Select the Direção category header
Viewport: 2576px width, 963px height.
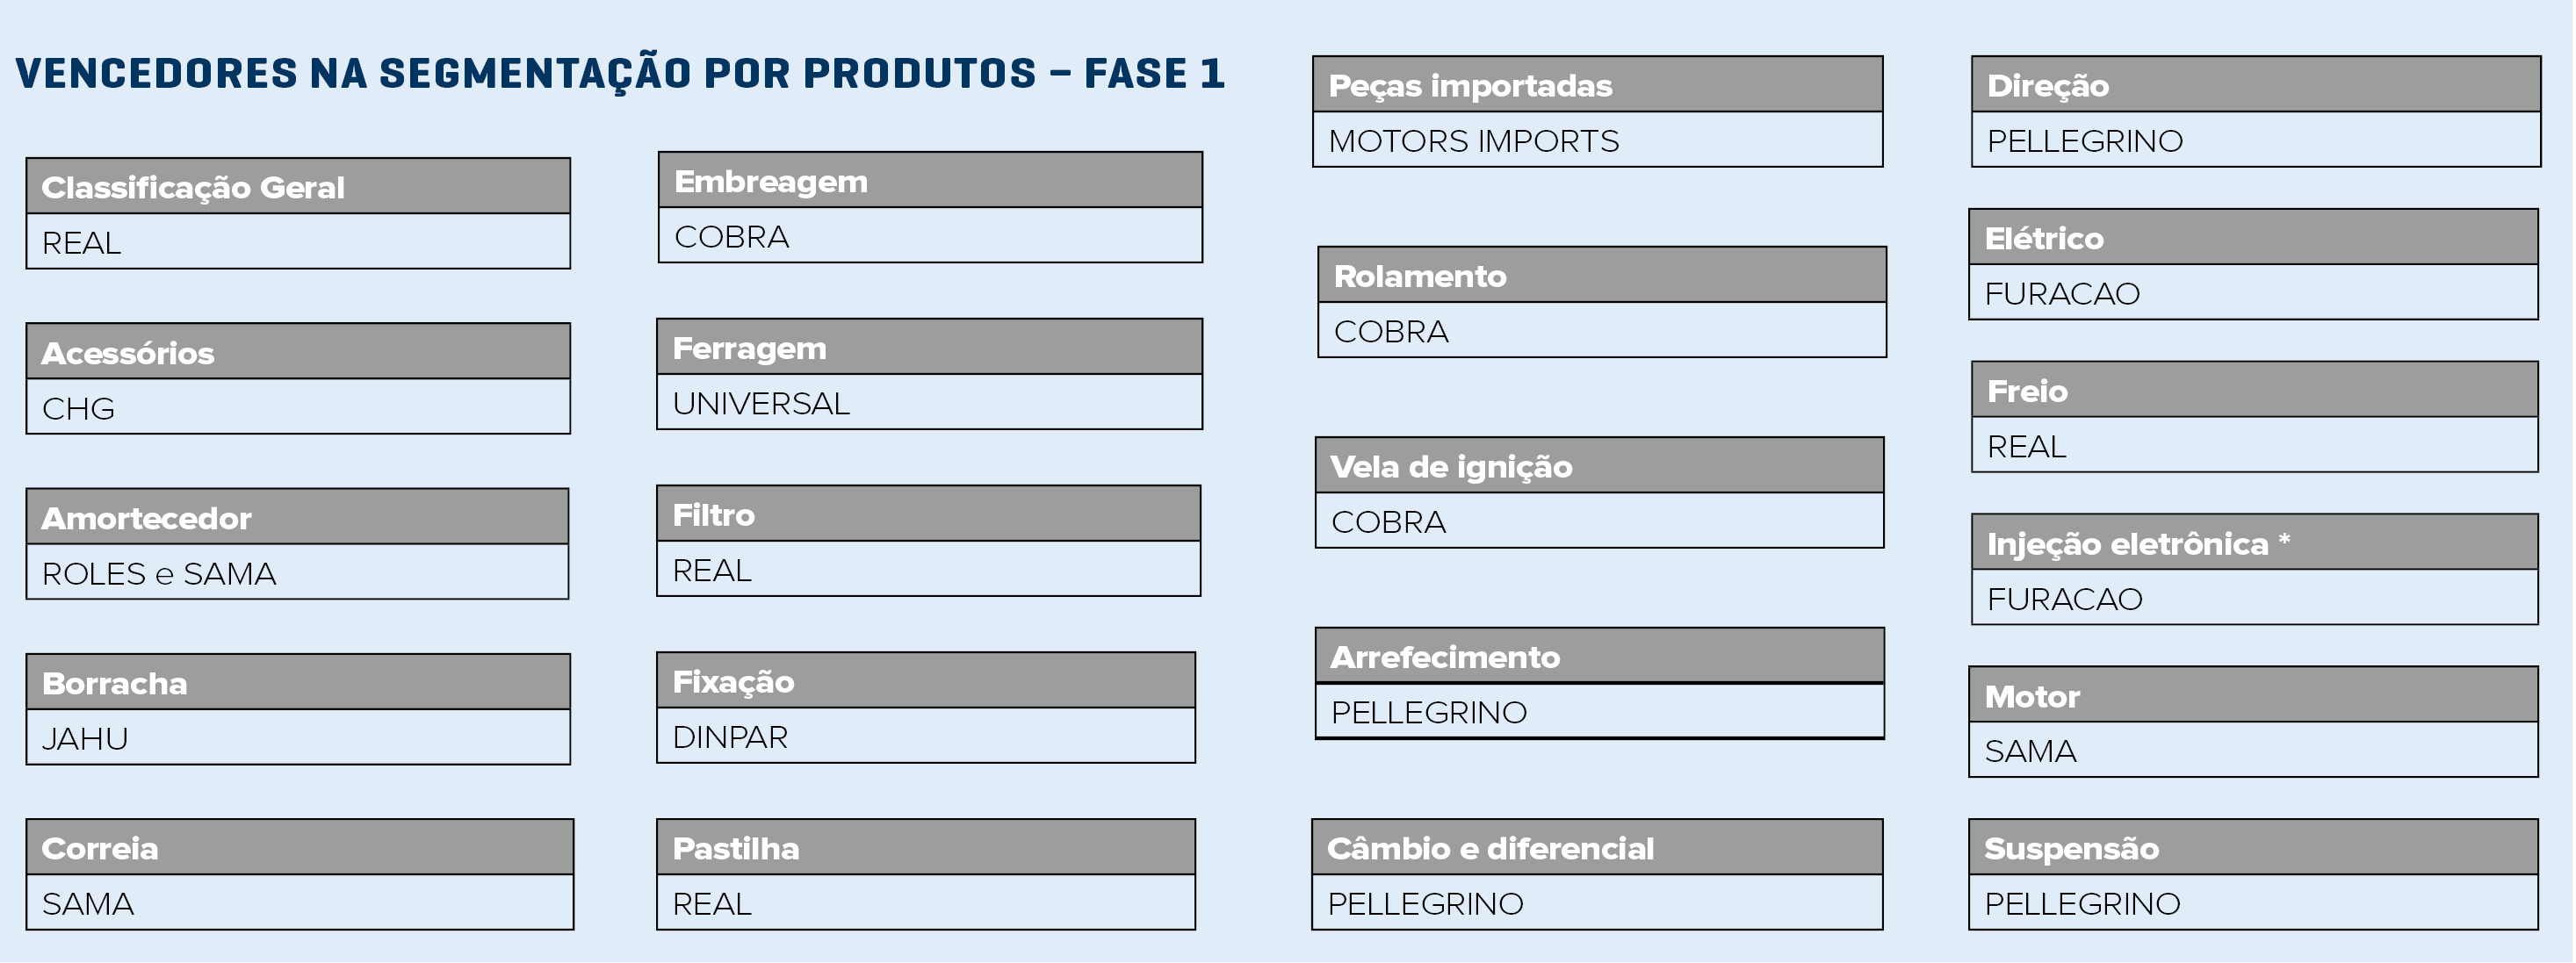[x=2255, y=85]
